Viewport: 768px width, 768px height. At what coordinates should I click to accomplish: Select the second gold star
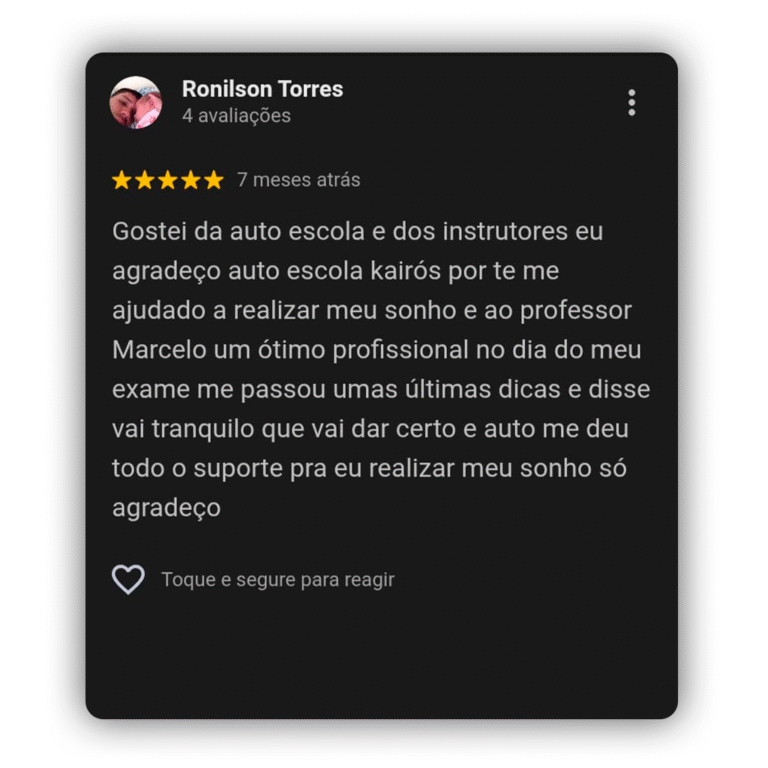point(144,180)
